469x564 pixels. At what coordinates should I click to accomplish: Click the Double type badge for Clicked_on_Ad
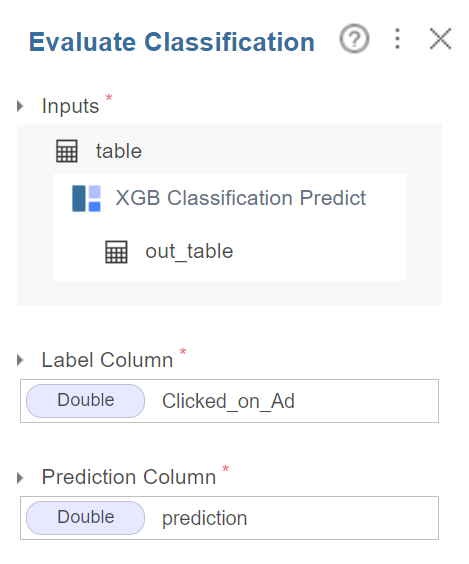(x=86, y=401)
